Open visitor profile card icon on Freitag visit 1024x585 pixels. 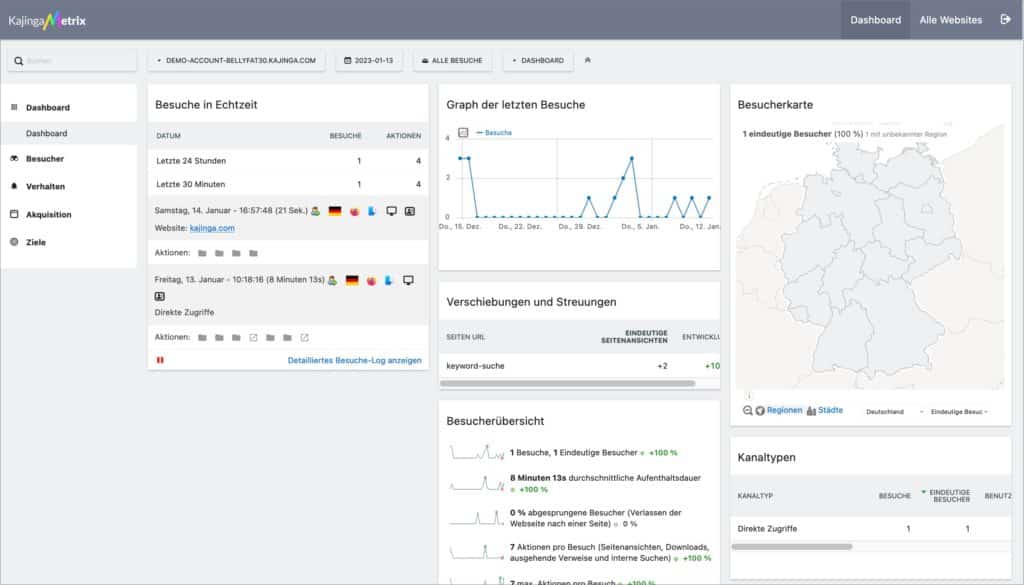[x=159, y=296]
